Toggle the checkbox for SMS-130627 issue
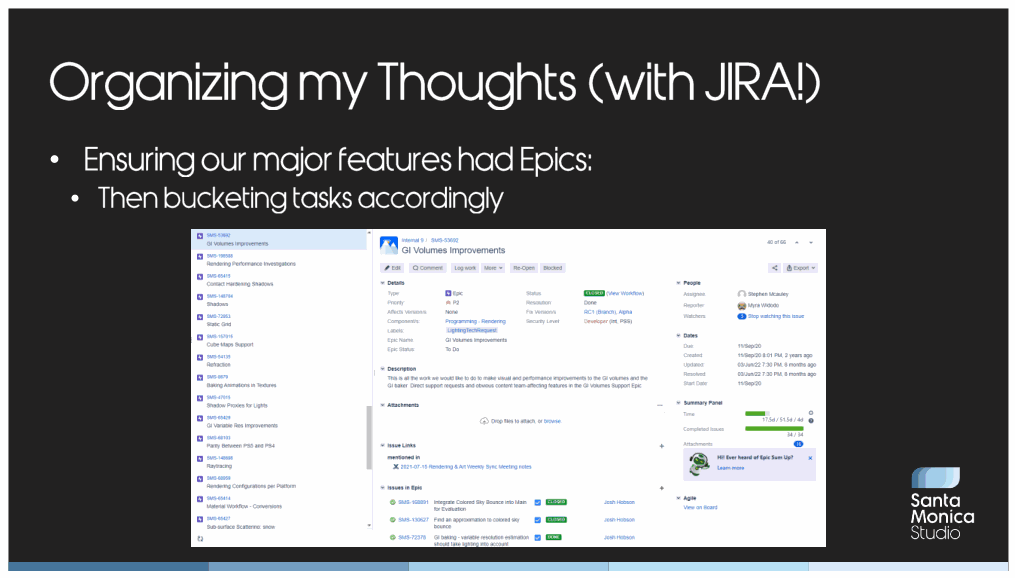Viewport: 1015px width, 578px height. [x=537, y=520]
